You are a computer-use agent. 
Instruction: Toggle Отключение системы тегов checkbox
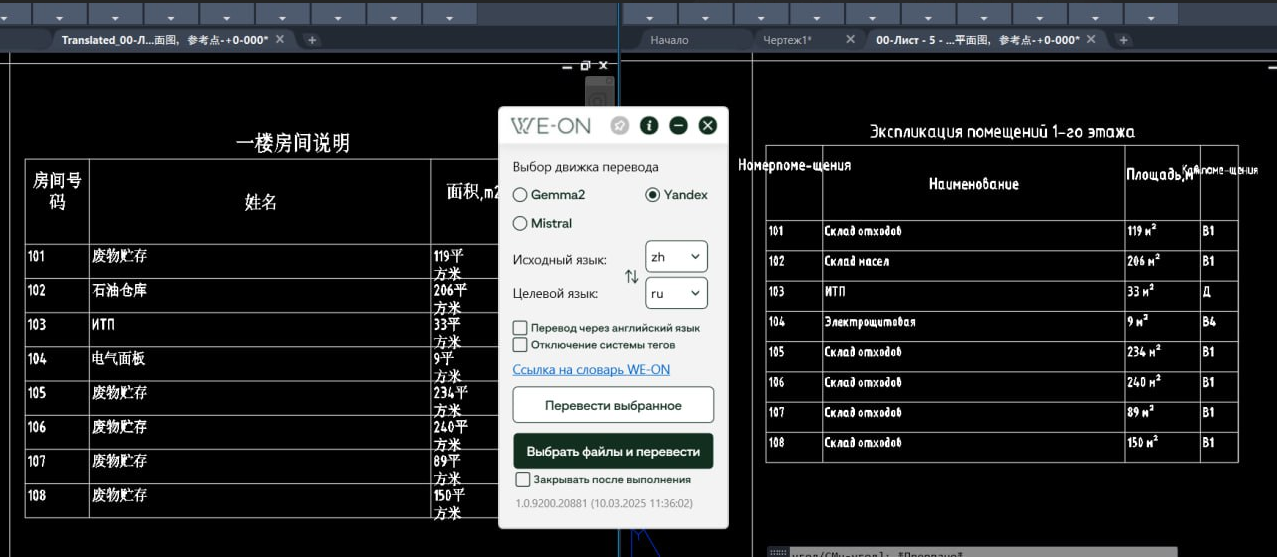520,345
